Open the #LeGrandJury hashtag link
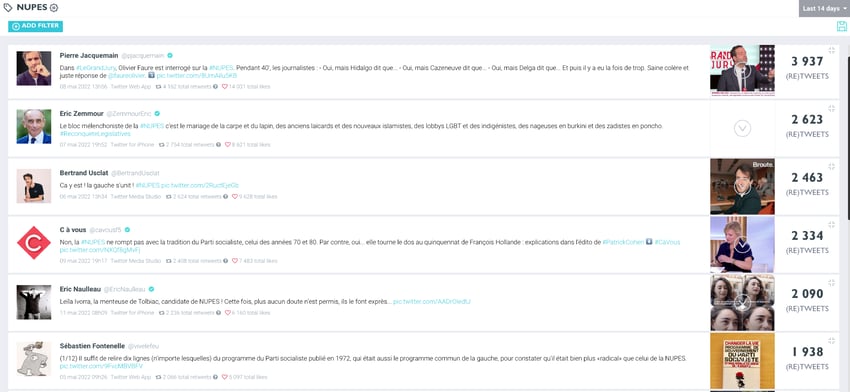850x392 pixels. click(x=96, y=68)
